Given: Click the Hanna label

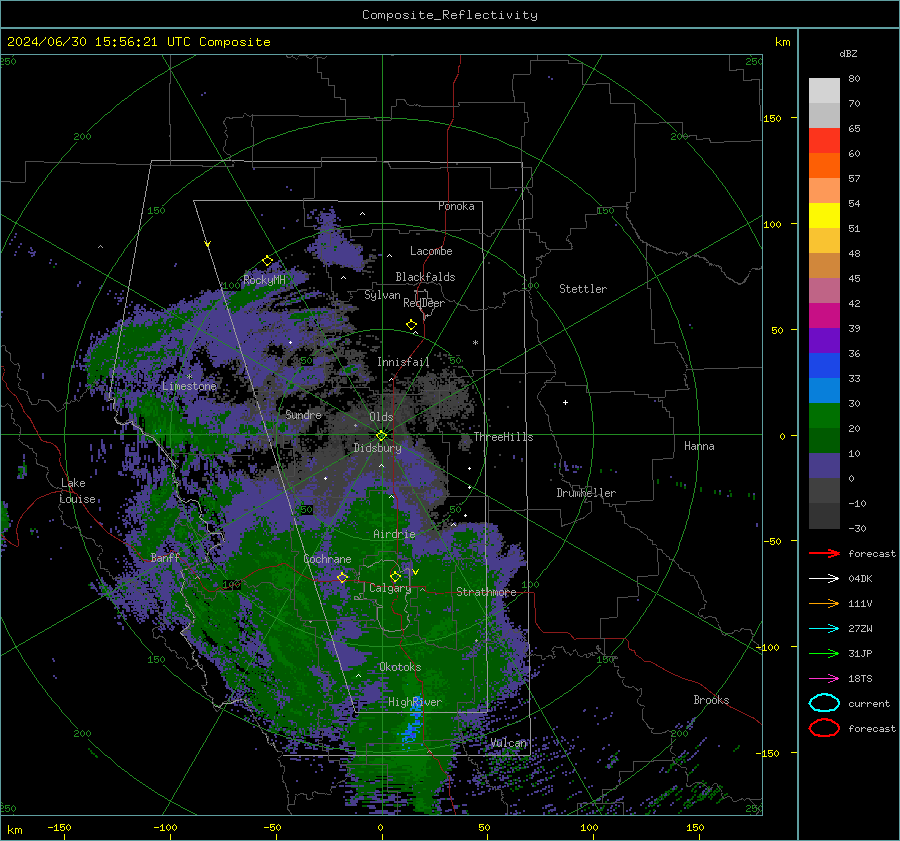Looking at the screenshot, I should click(699, 446).
